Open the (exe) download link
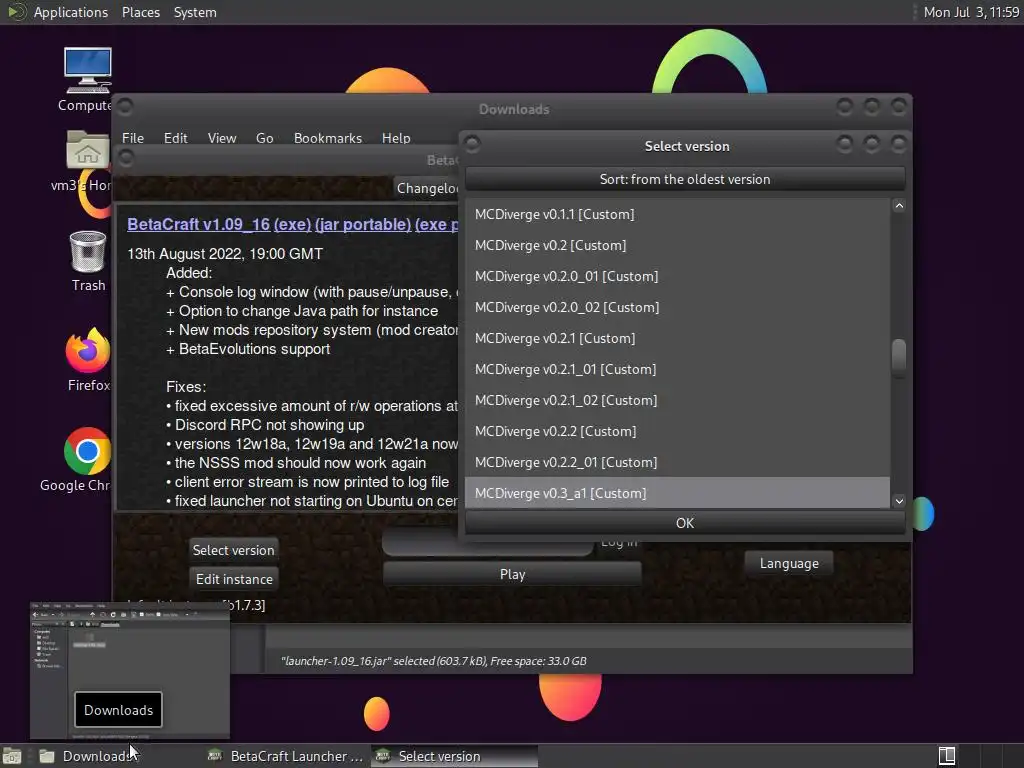Image resolution: width=1024 pixels, height=768 pixels. coord(292,224)
